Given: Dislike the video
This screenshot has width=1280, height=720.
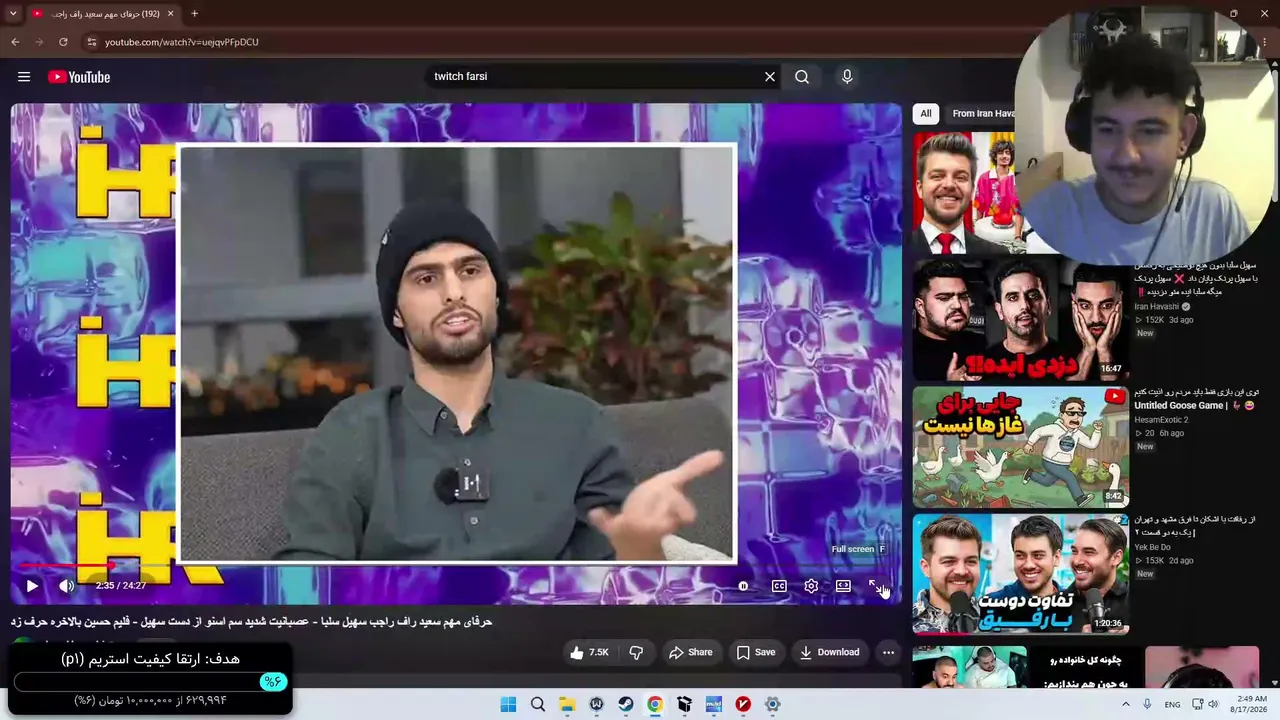Looking at the screenshot, I should [636, 653].
